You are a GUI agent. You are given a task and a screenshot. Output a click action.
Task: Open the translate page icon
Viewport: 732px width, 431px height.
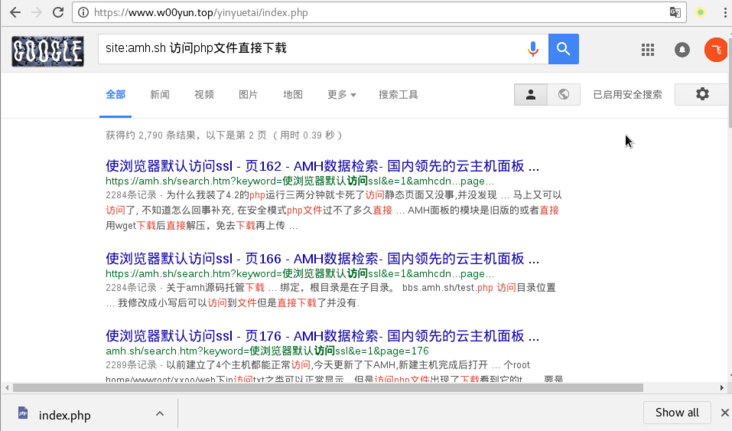pos(675,13)
